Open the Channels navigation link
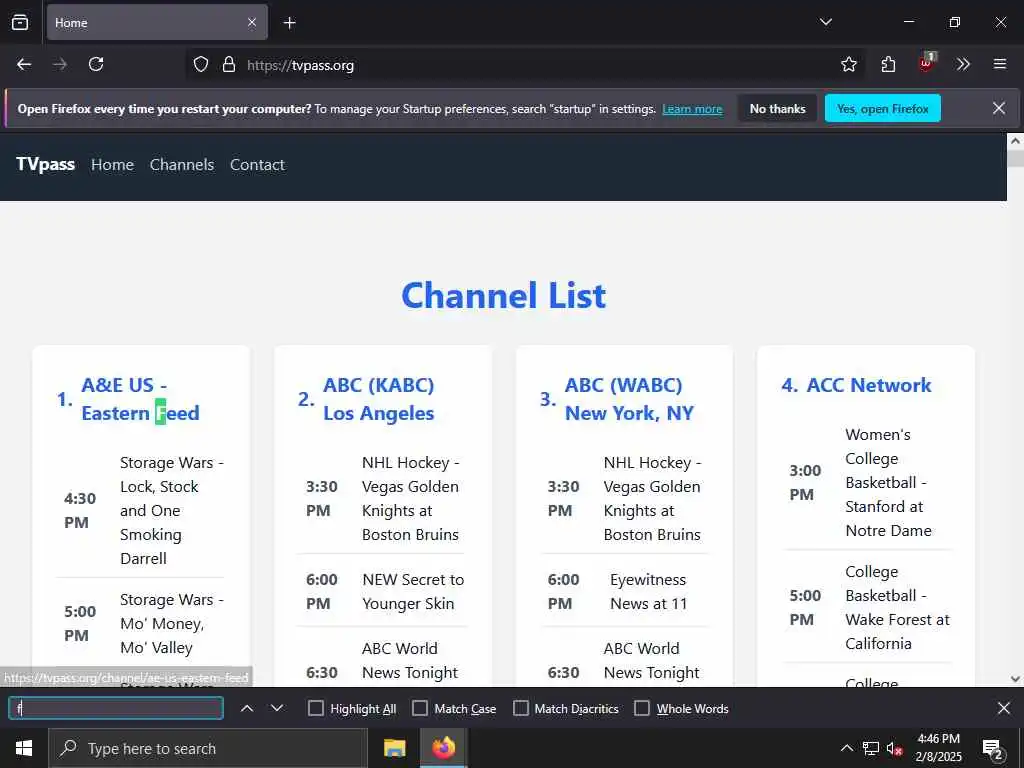 (x=182, y=165)
